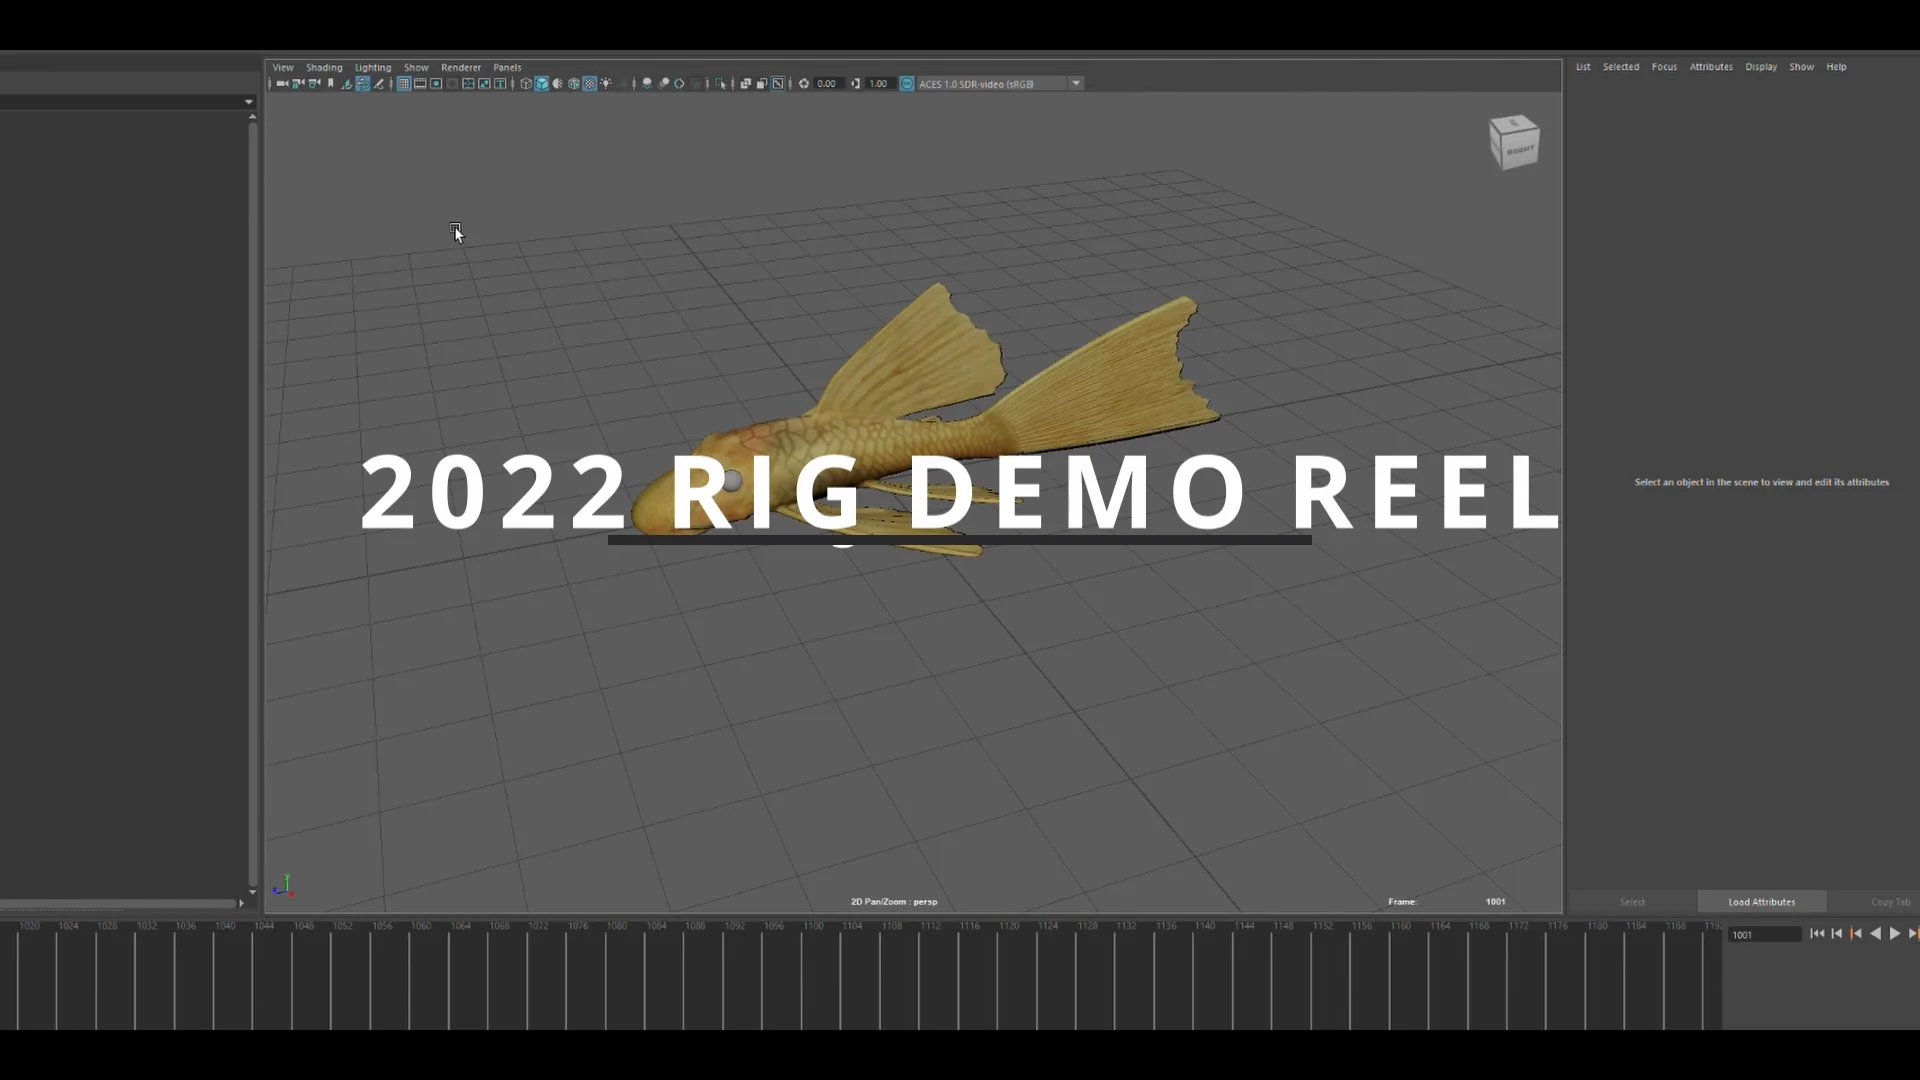
Task: Toggle the Textured display icon
Action: pyautogui.click(x=590, y=84)
